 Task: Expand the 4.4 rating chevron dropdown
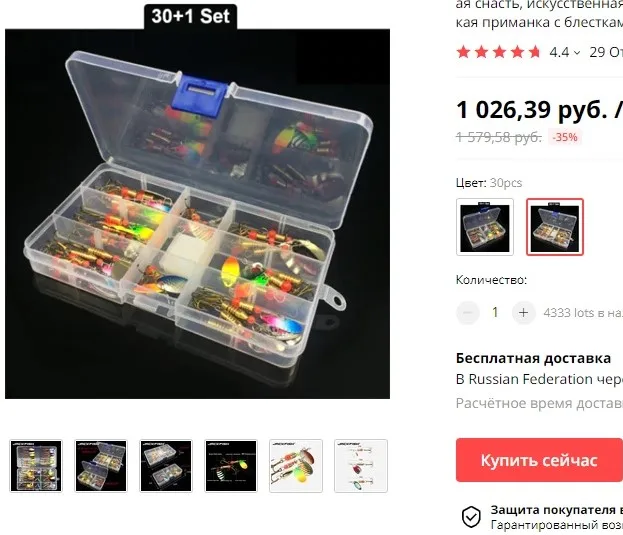(x=577, y=52)
